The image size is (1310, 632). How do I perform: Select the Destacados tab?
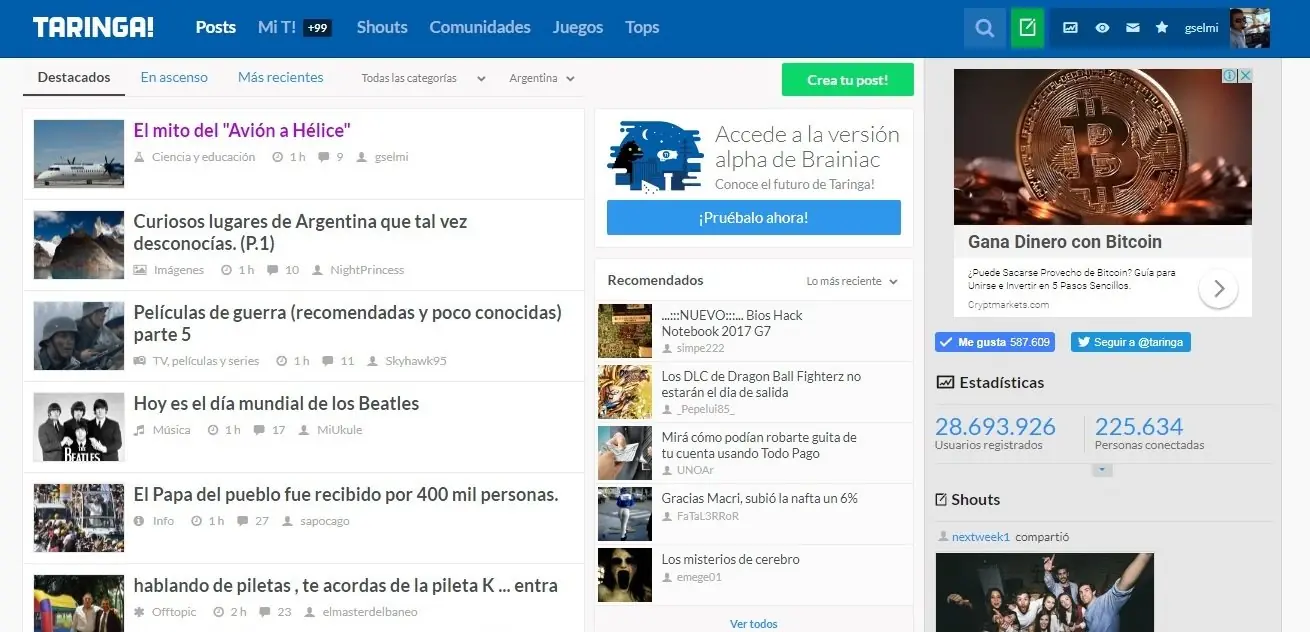[x=74, y=77]
